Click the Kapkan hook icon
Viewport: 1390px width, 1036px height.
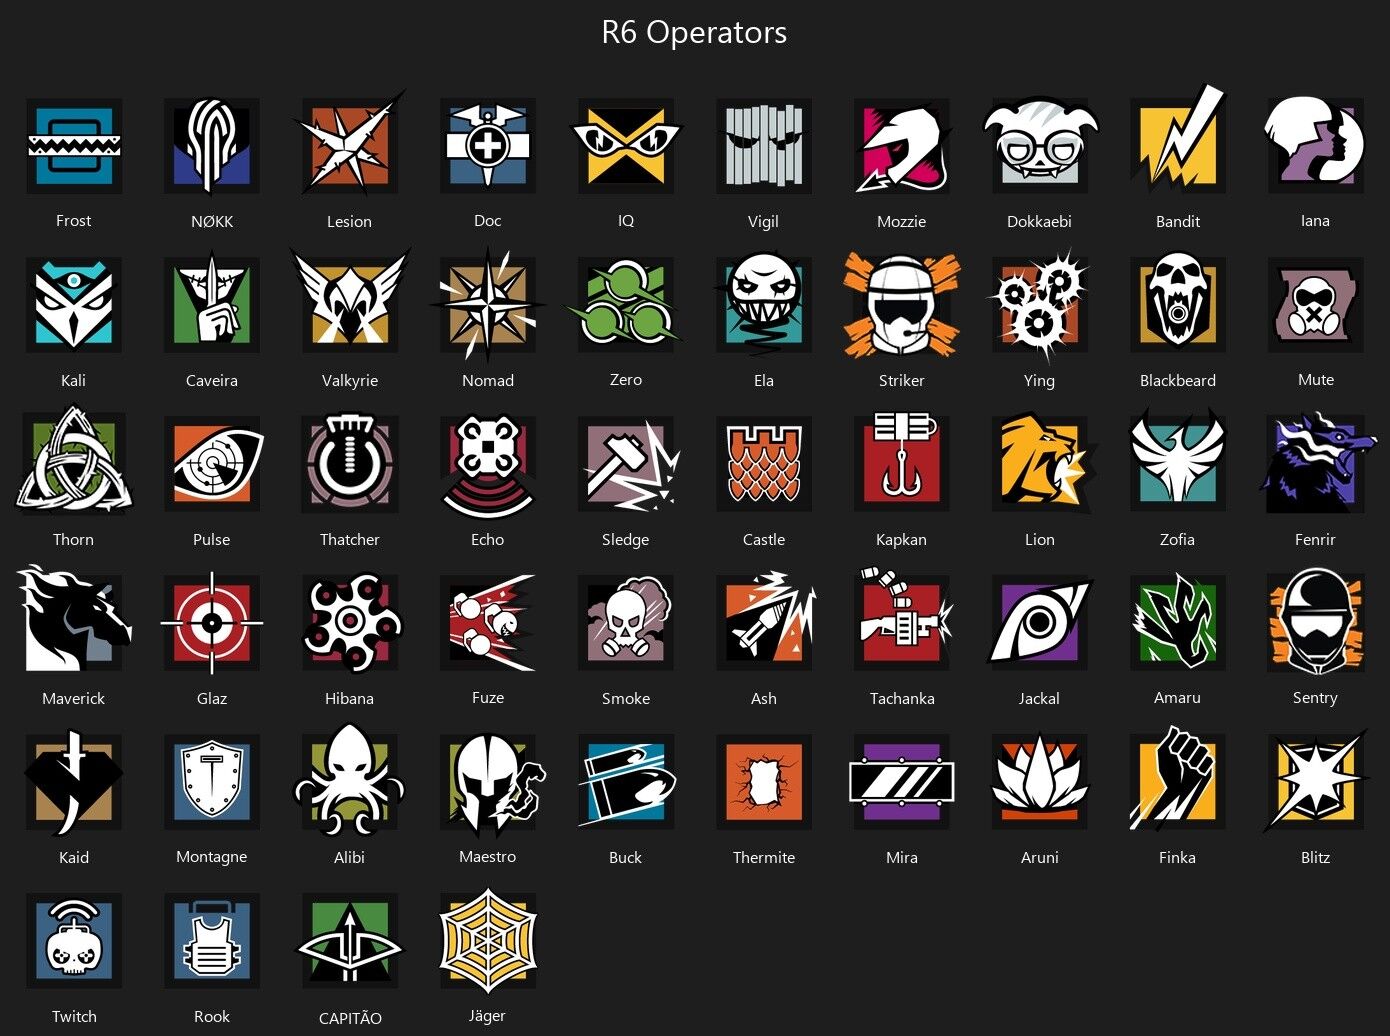902,461
